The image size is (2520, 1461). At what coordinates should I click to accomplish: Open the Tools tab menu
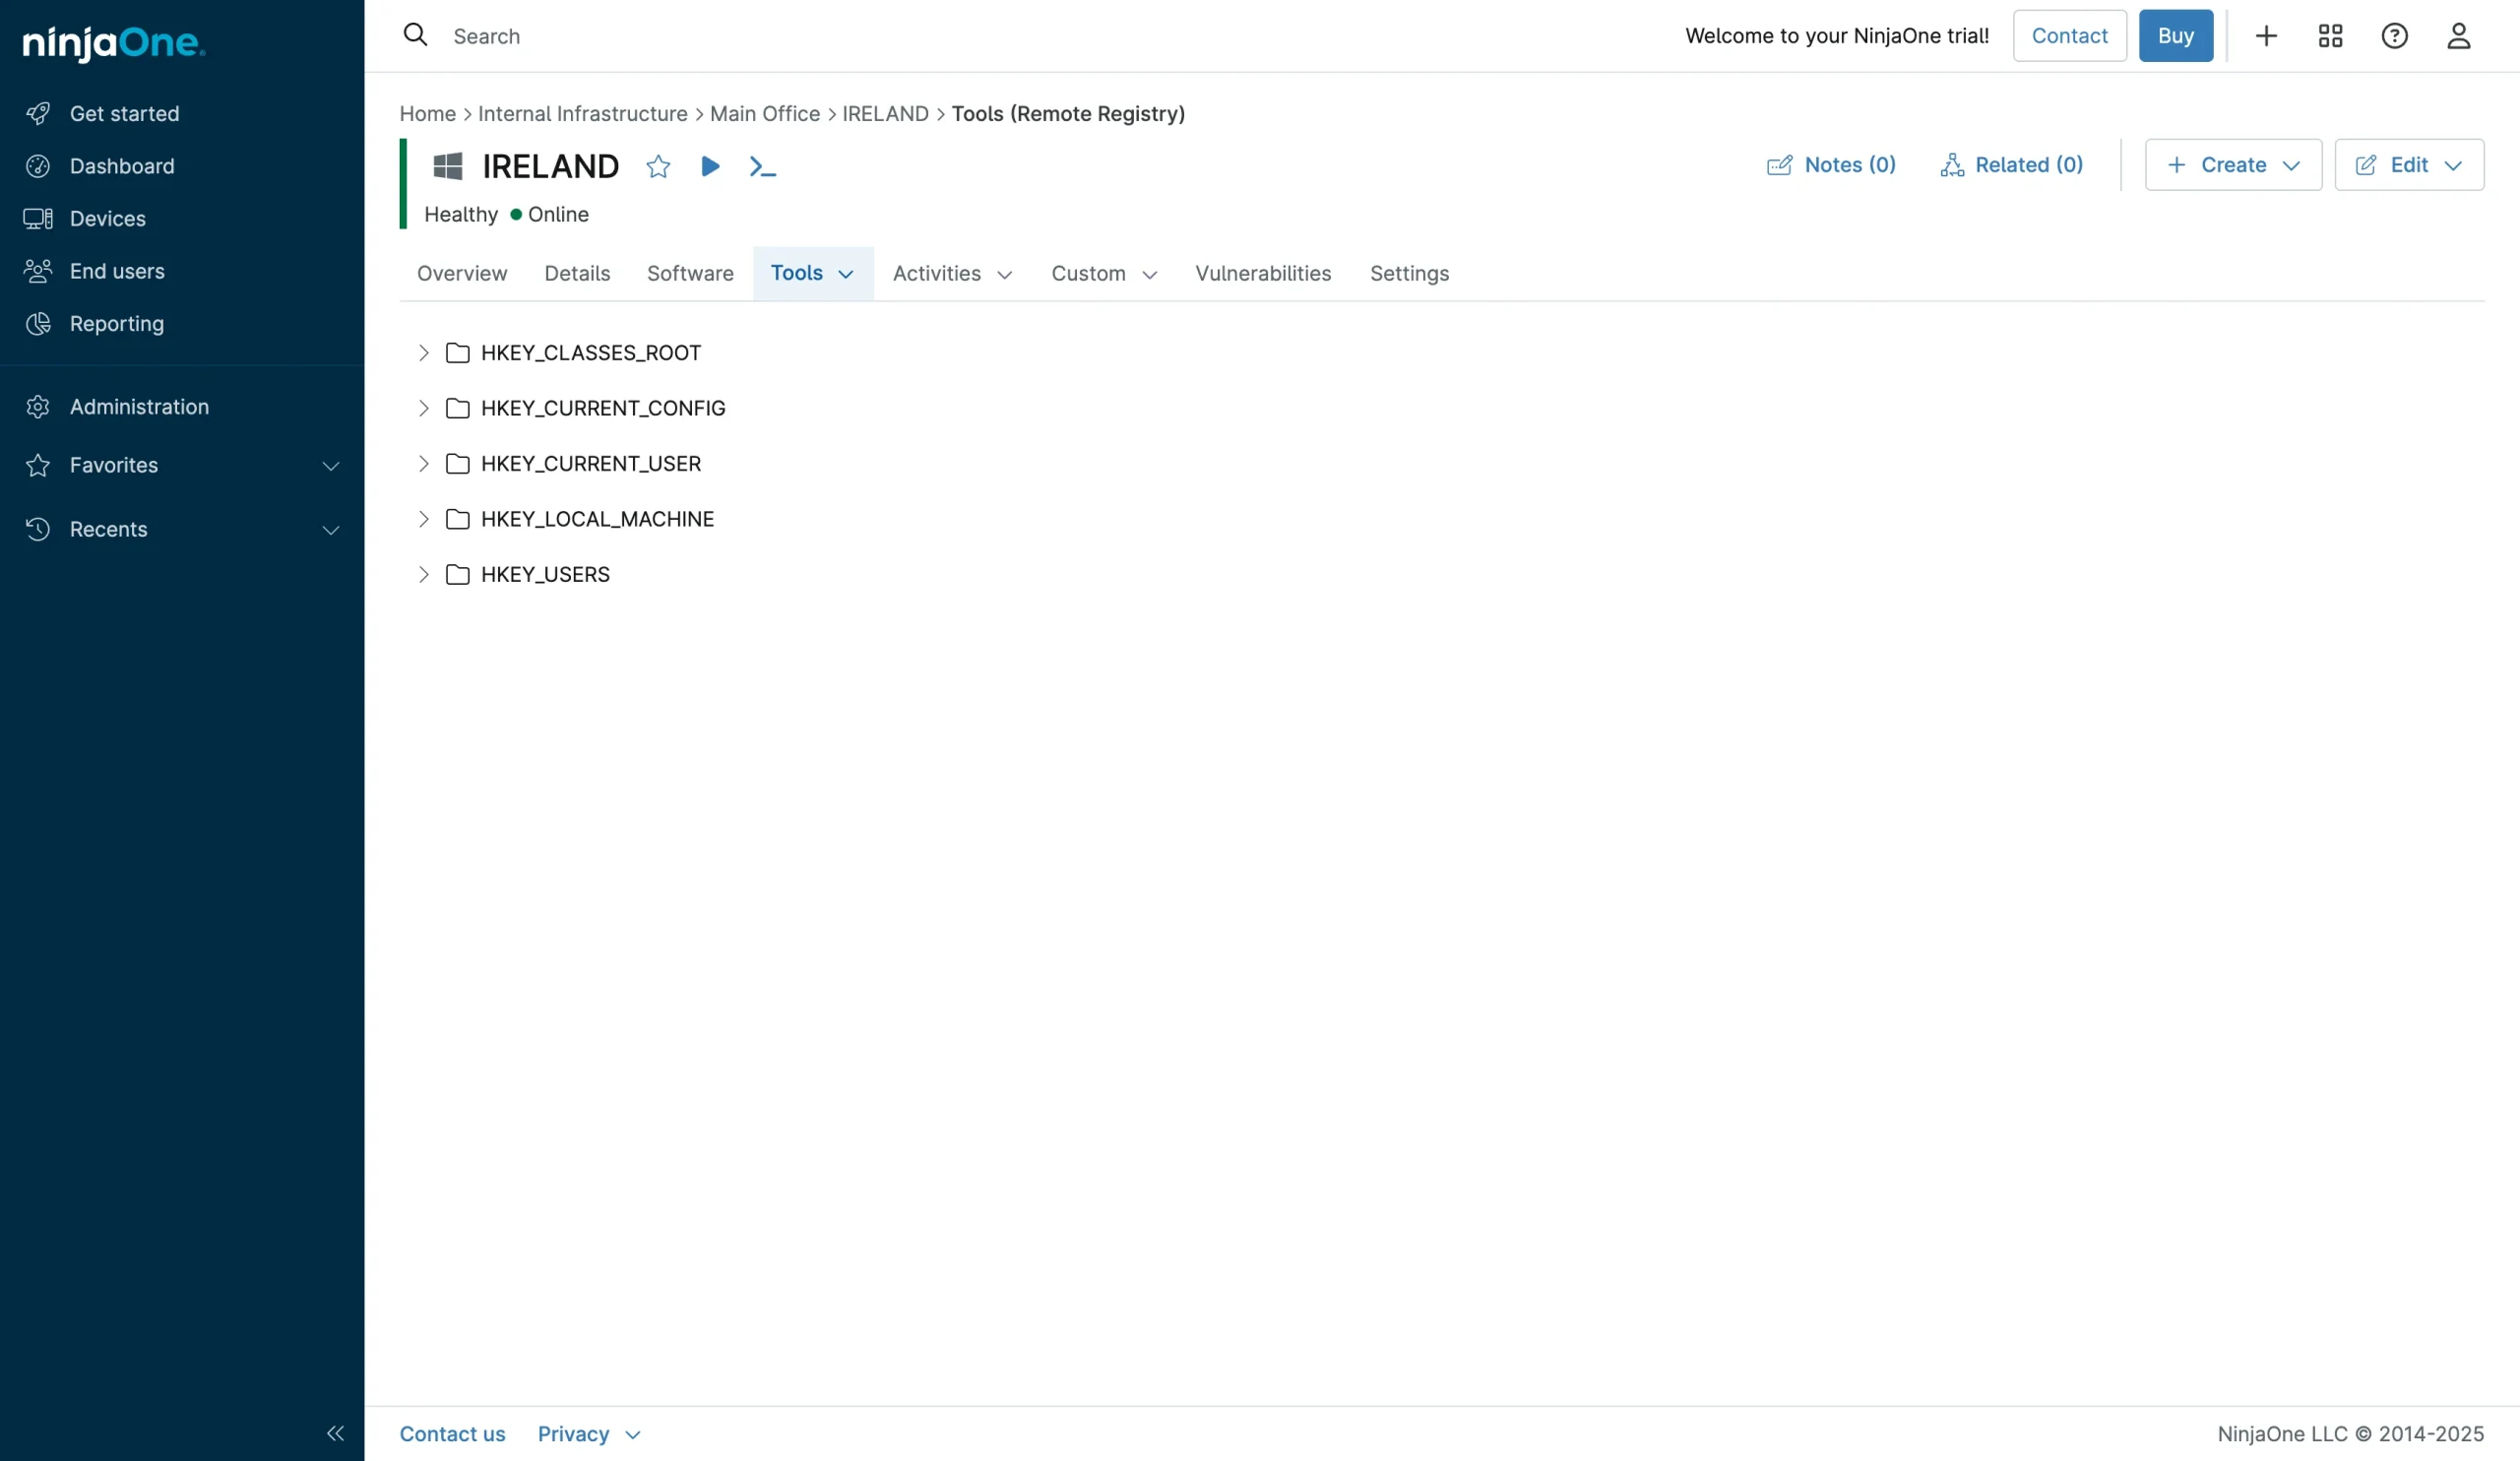tap(812, 273)
